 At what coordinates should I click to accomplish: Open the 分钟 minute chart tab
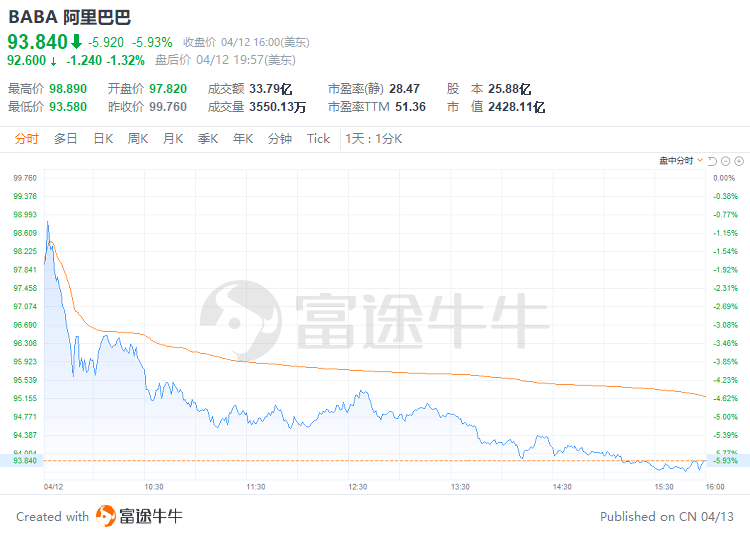280,139
